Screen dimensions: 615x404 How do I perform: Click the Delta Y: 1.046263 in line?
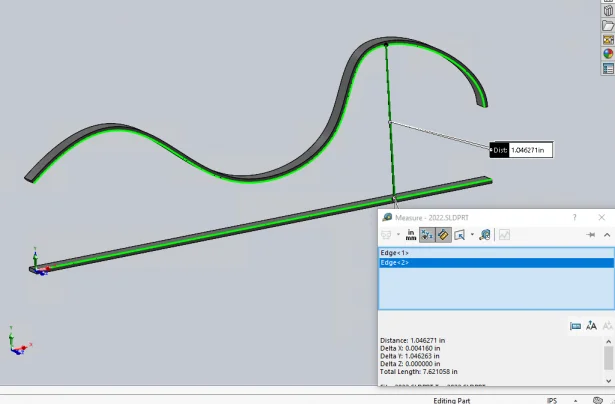[x=409, y=356]
